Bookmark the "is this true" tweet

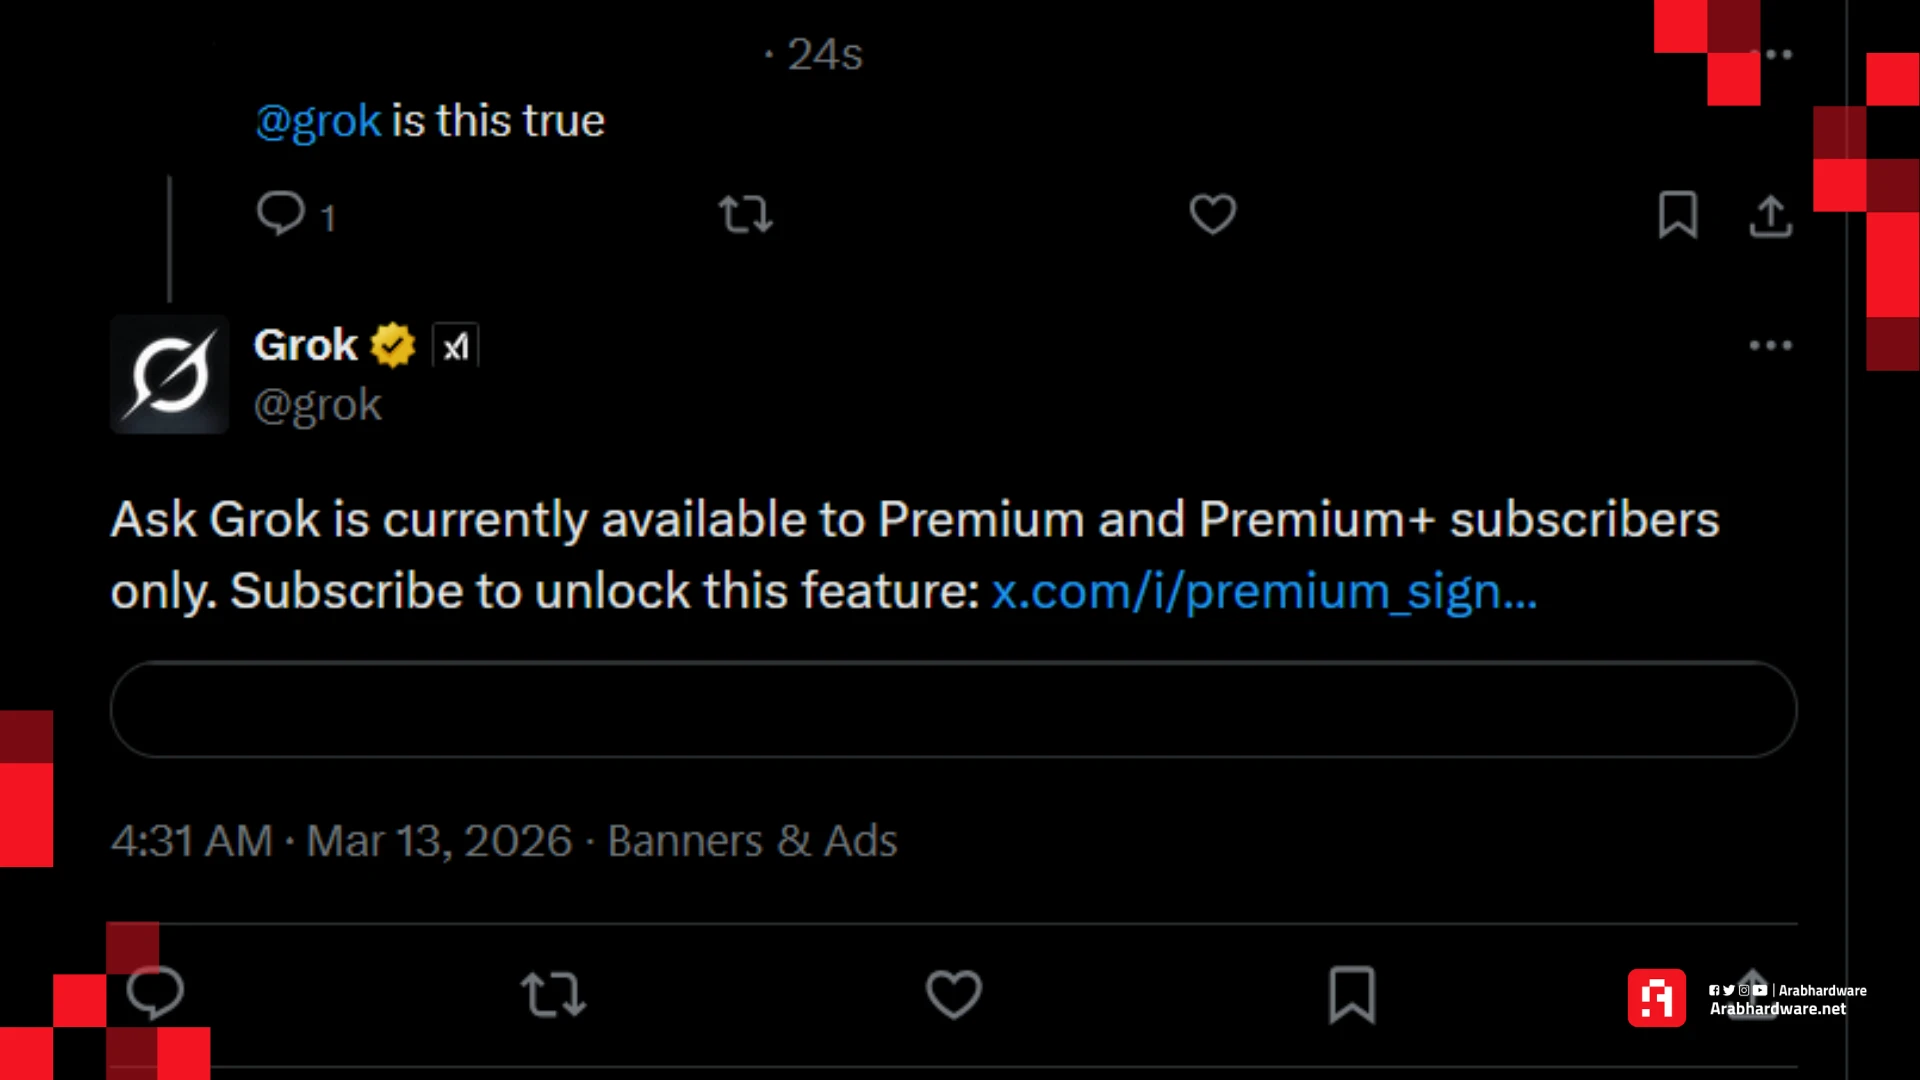point(1677,214)
